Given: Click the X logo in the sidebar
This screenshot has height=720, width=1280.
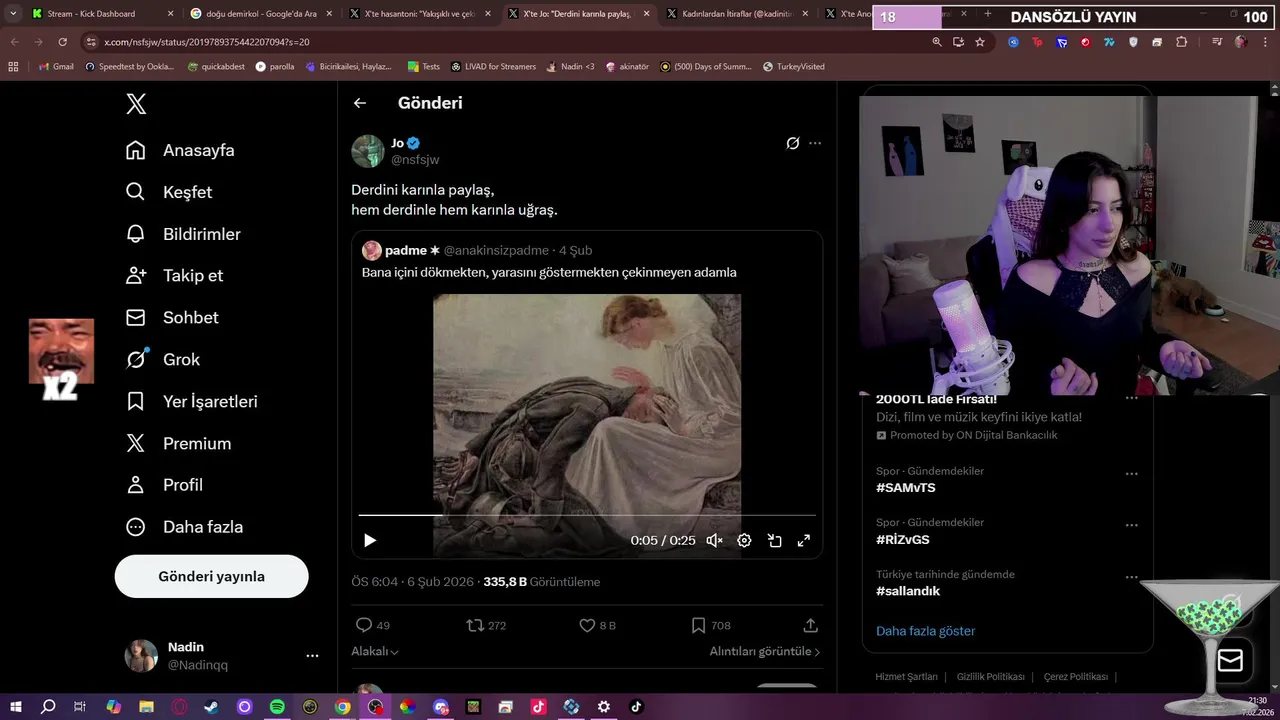Looking at the screenshot, I should point(136,104).
